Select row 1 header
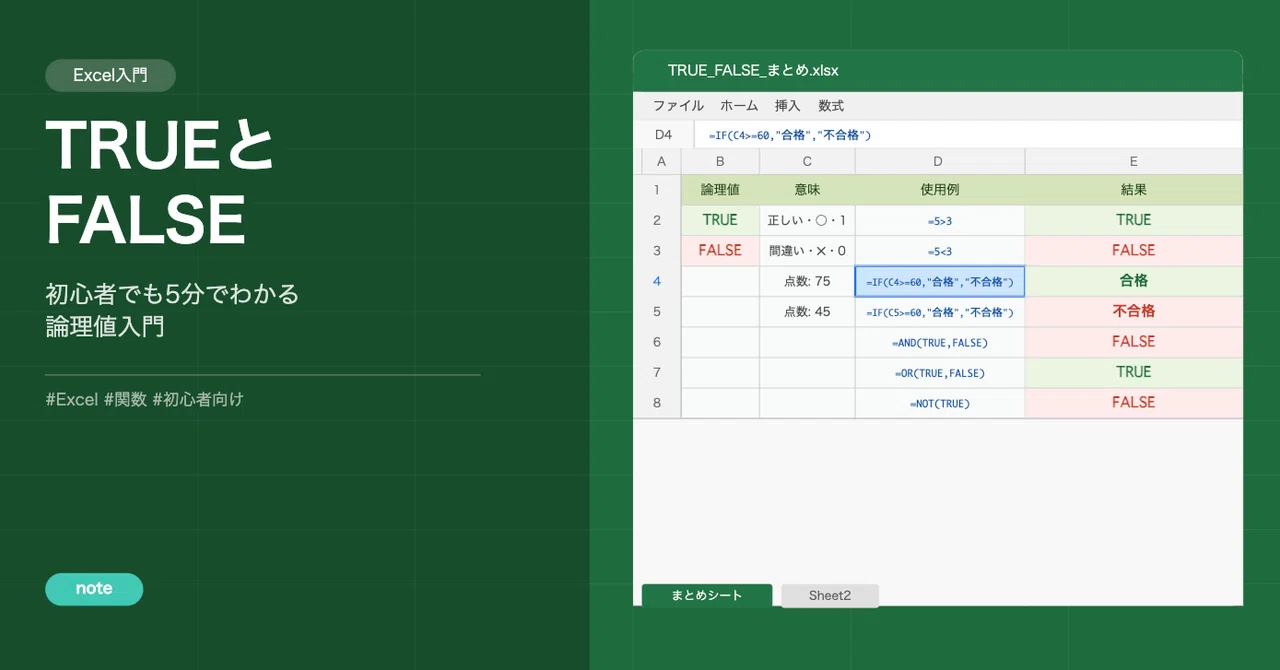Viewport: 1280px width, 670px height. pyautogui.click(x=657, y=190)
